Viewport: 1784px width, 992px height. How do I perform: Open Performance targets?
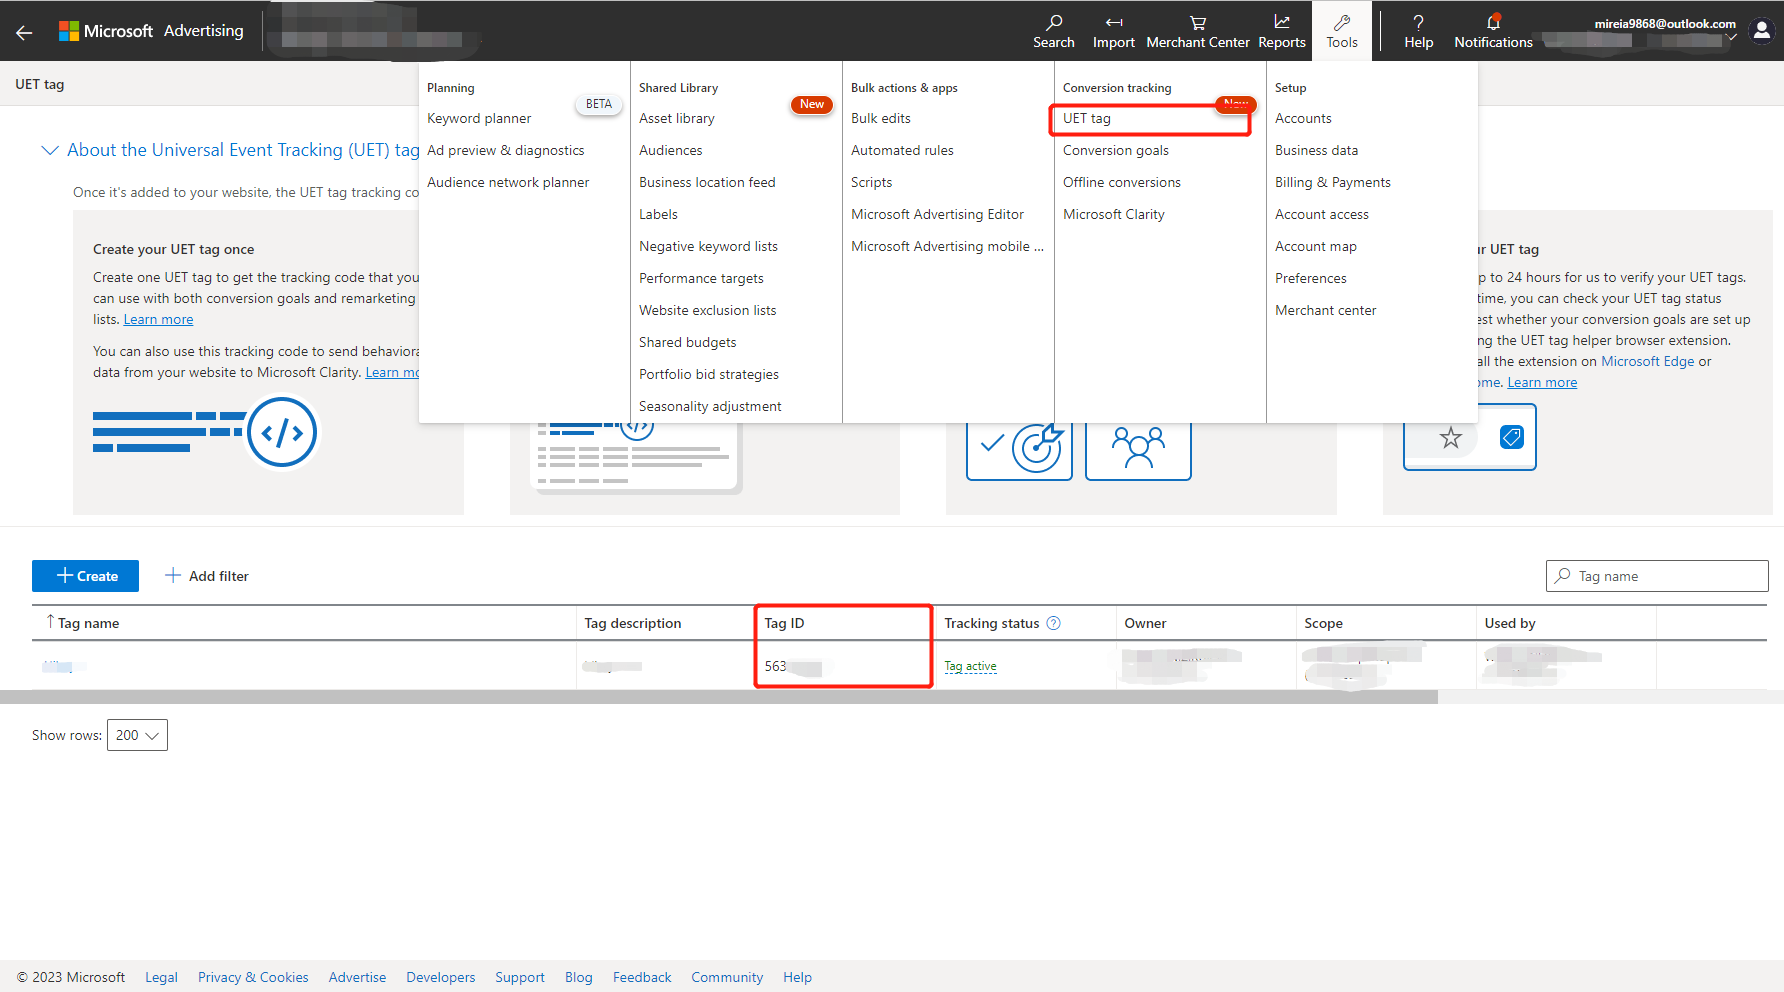(x=701, y=278)
